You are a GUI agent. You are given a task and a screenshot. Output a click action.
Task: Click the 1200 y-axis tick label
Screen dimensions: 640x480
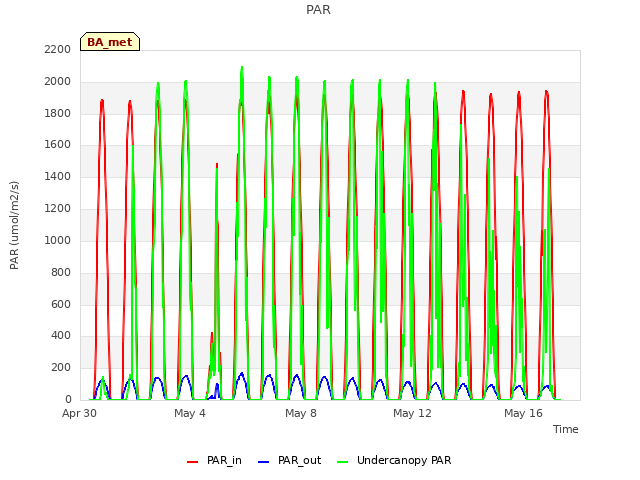pyautogui.click(x=58, y=208)
